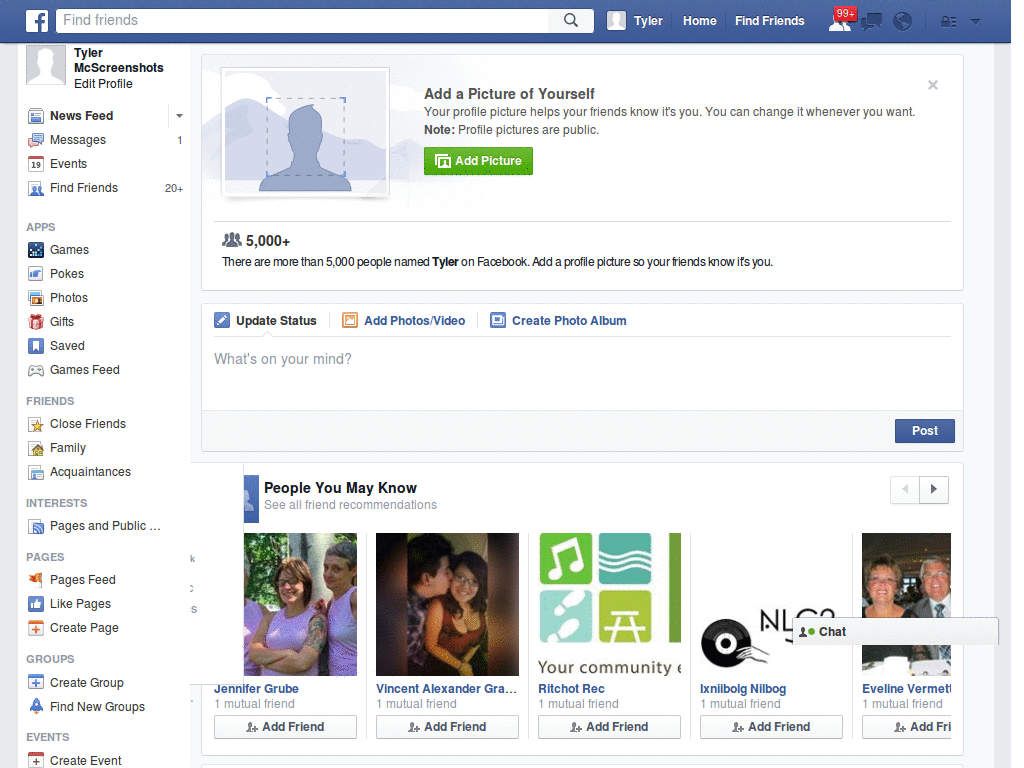
Task: Focus the What's on your mind field
Action: (582, 374)
